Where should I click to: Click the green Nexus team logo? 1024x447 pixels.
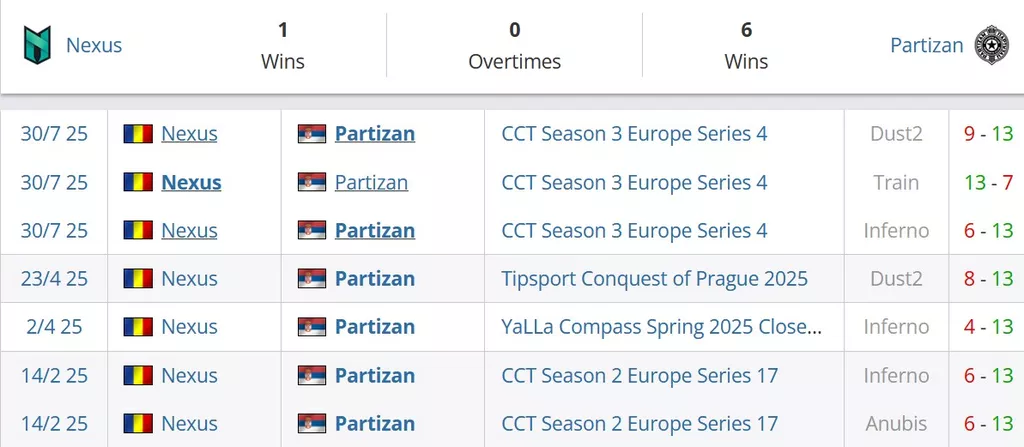tap(37, 45)
